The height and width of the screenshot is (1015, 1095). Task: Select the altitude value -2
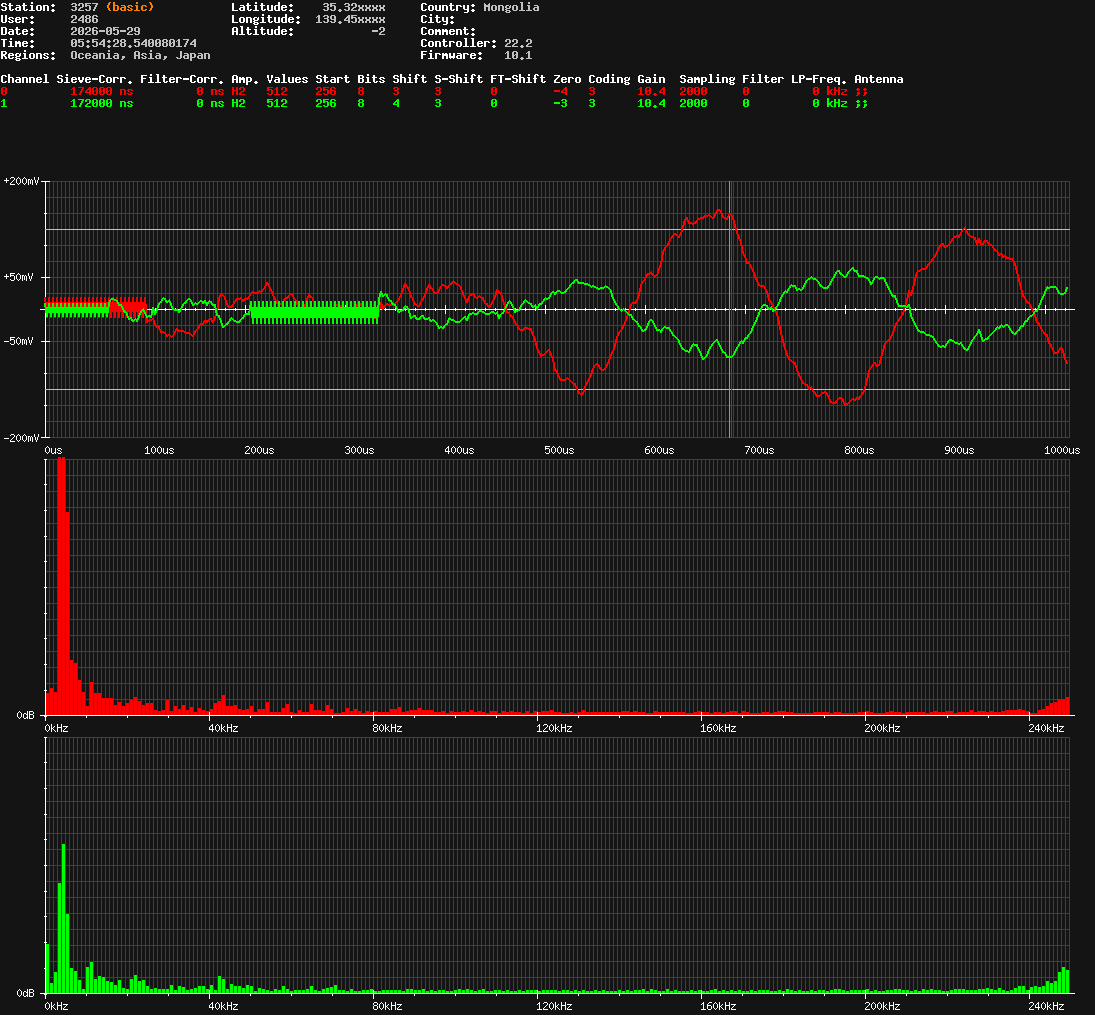(378, 31)
